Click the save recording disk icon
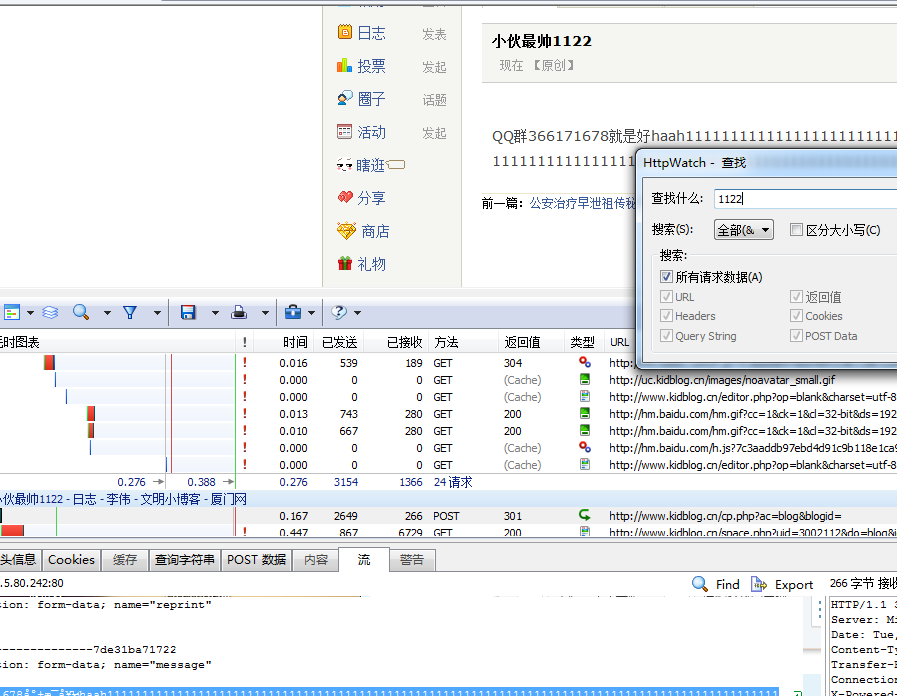 [x=188, y=312]
